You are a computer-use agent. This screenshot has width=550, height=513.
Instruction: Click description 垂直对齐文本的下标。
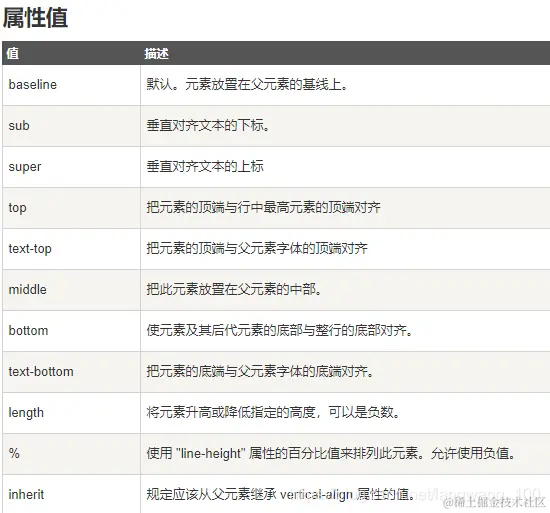(x=208, y=126)
